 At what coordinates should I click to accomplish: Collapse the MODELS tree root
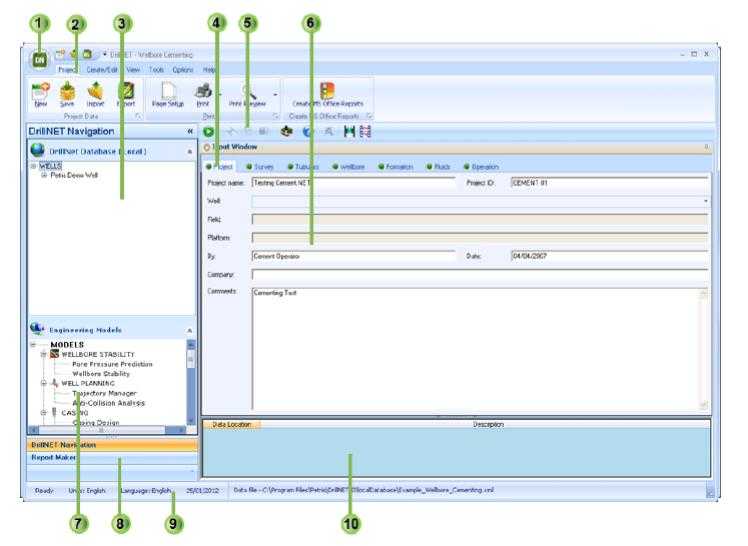(33, 344)
